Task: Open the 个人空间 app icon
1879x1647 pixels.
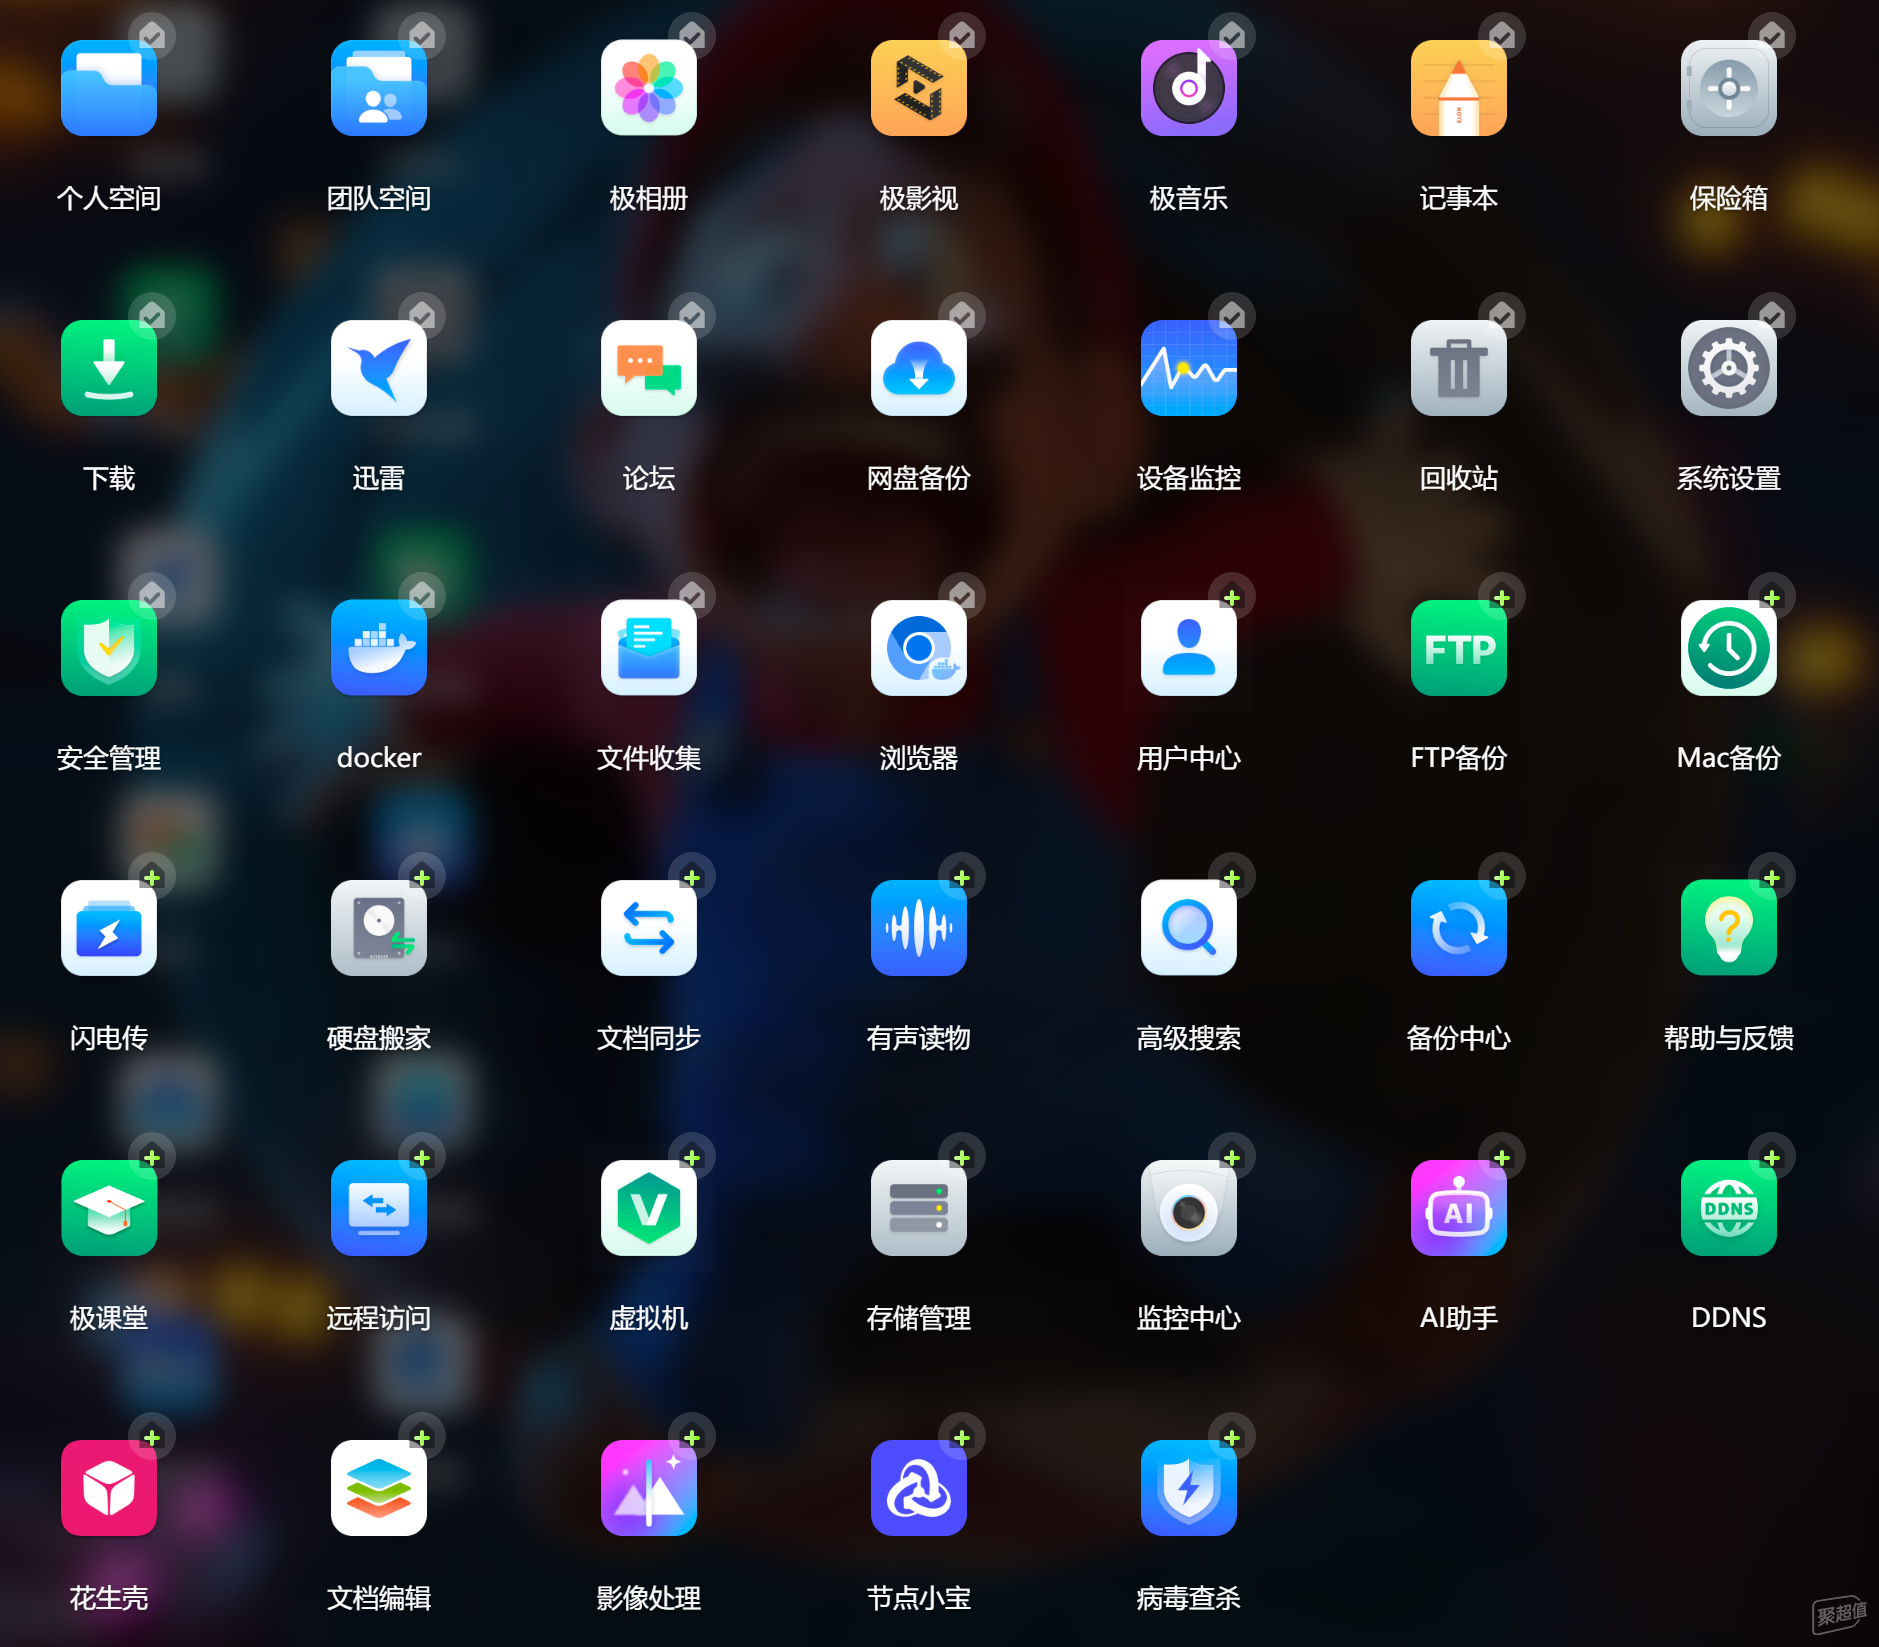Action: tap(109, 88)
